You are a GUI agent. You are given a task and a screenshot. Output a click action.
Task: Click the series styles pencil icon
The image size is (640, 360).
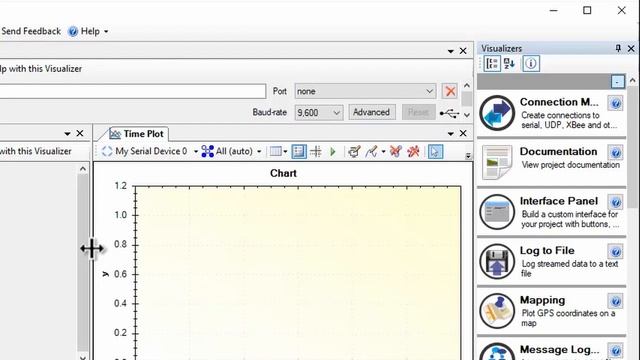point(371,152)
